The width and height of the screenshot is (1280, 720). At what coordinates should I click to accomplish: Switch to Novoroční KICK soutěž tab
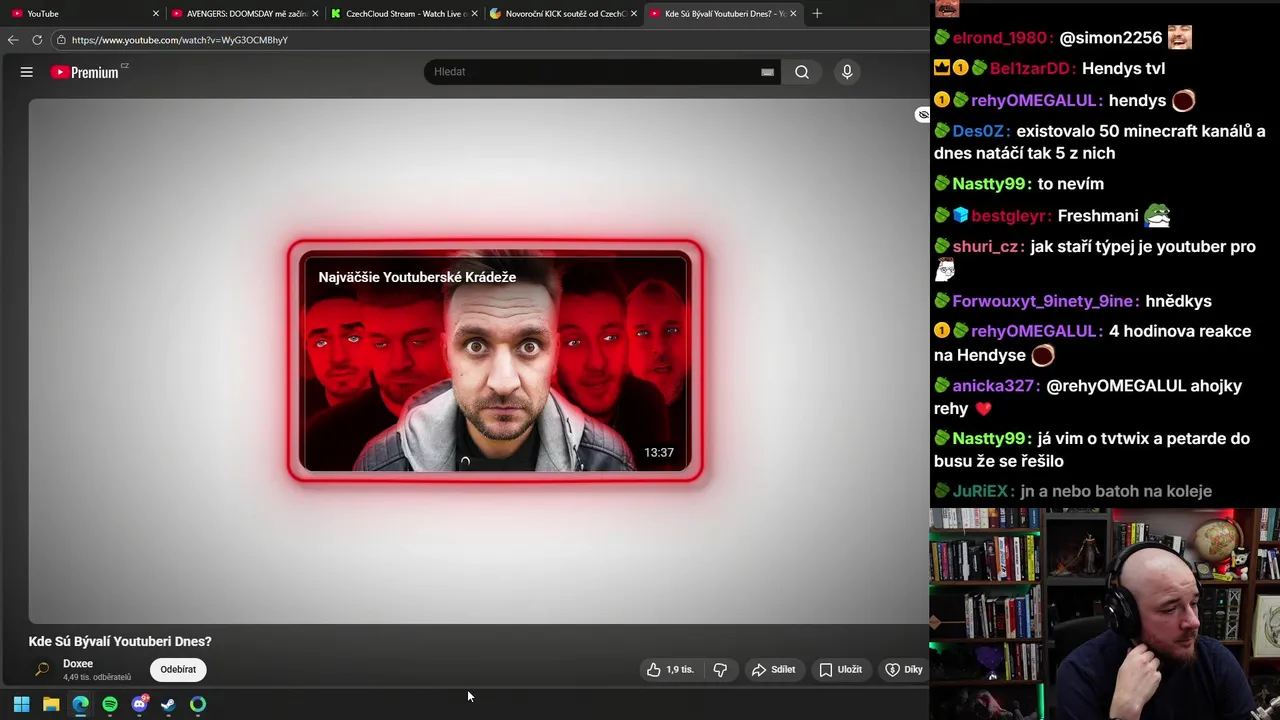click(x=564, y=14)
